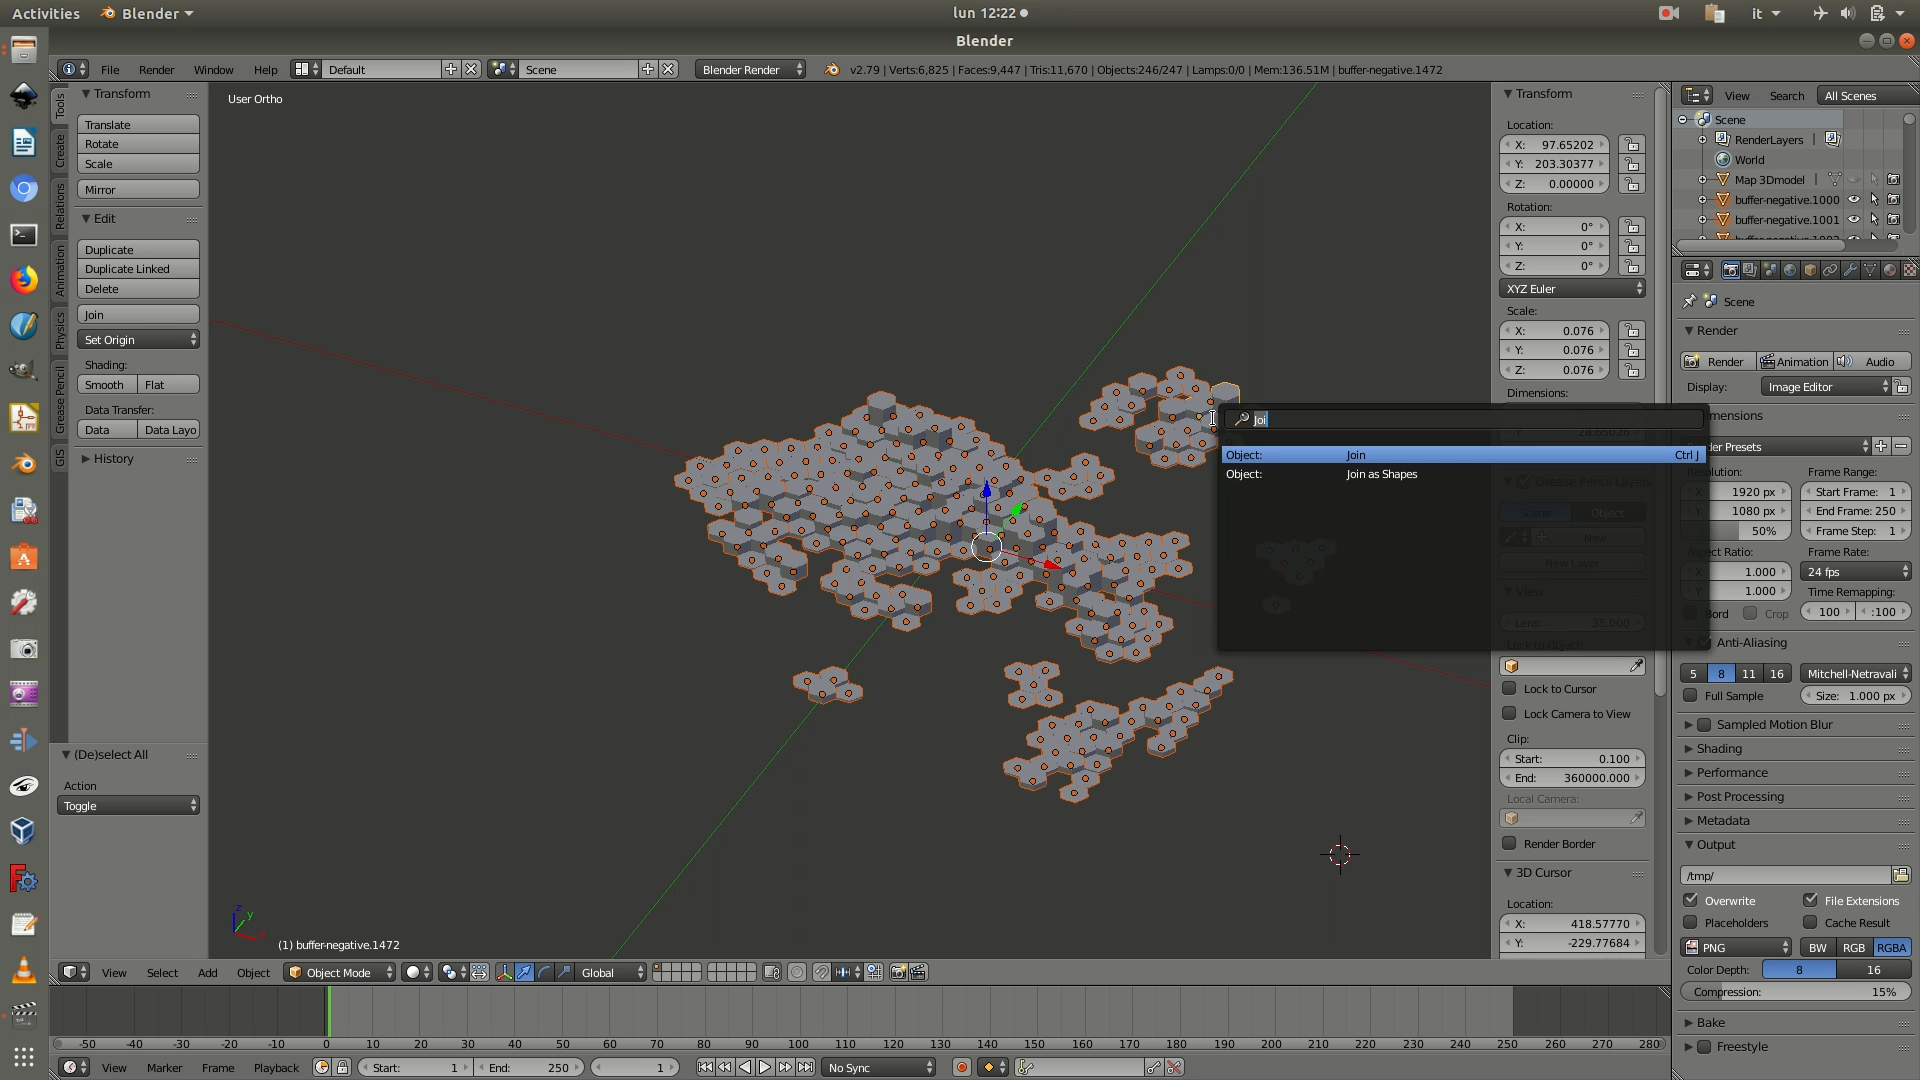Click the OpenGL render animation clapper icon
This screenshot has height=1080, width=1920.
pyautogui.click(x=918, y=972)
